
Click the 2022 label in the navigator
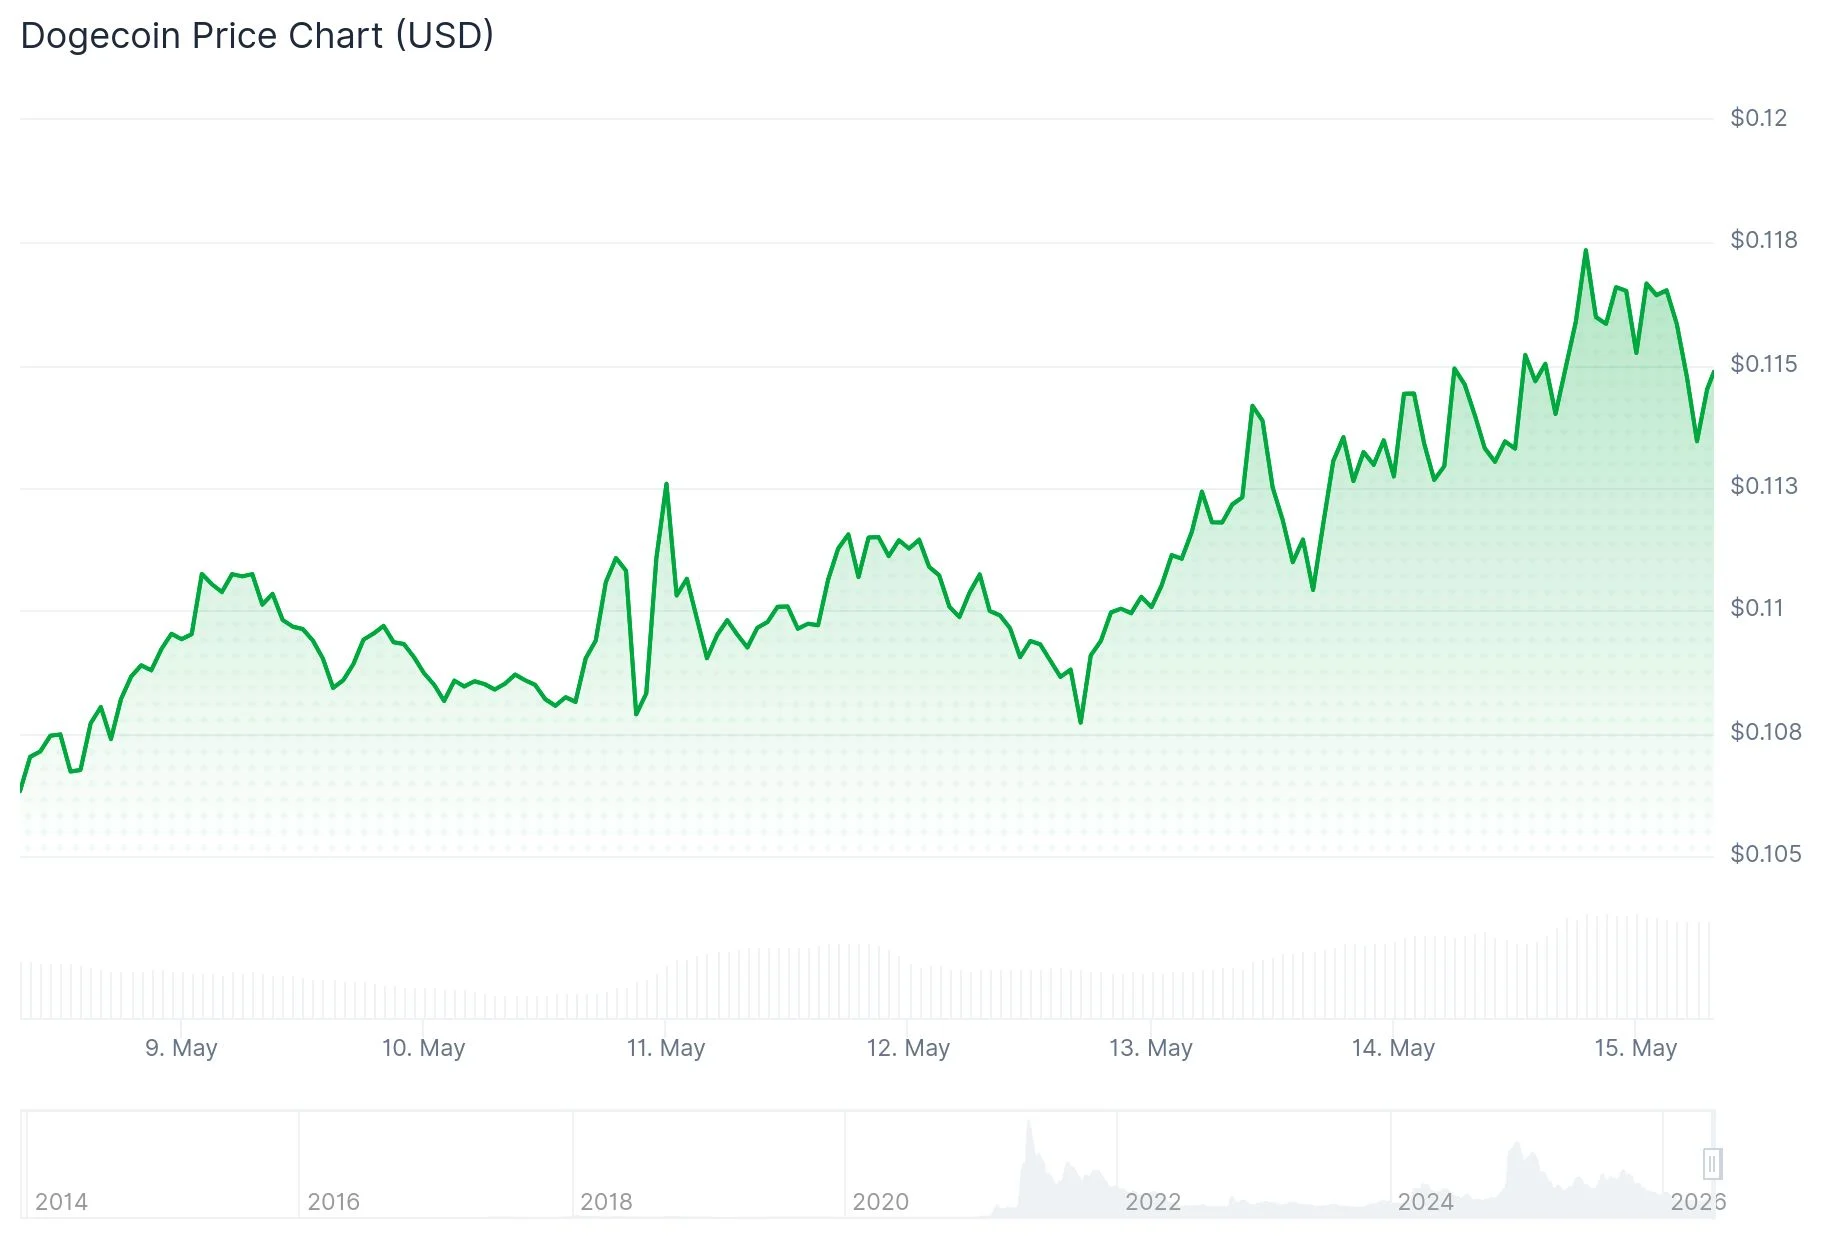pyautogui.click(x=1153, y=1202)
